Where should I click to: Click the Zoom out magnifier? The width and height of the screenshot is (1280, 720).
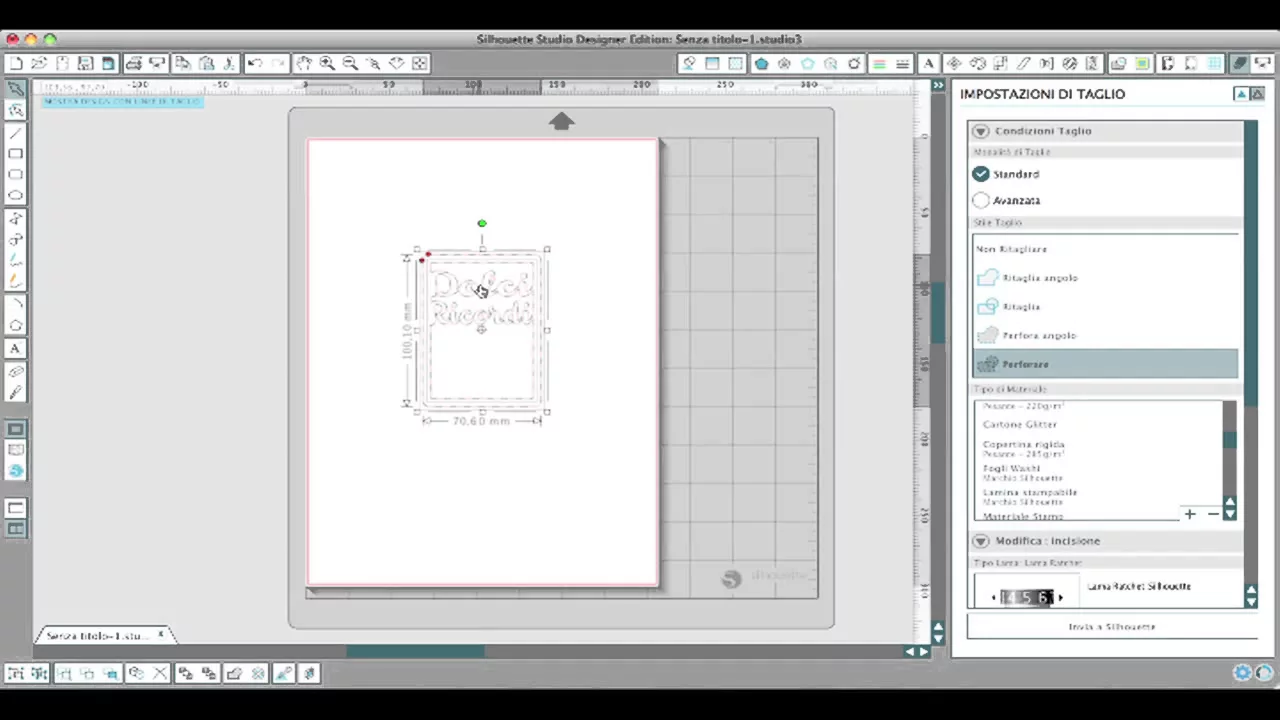click(350, 63)
